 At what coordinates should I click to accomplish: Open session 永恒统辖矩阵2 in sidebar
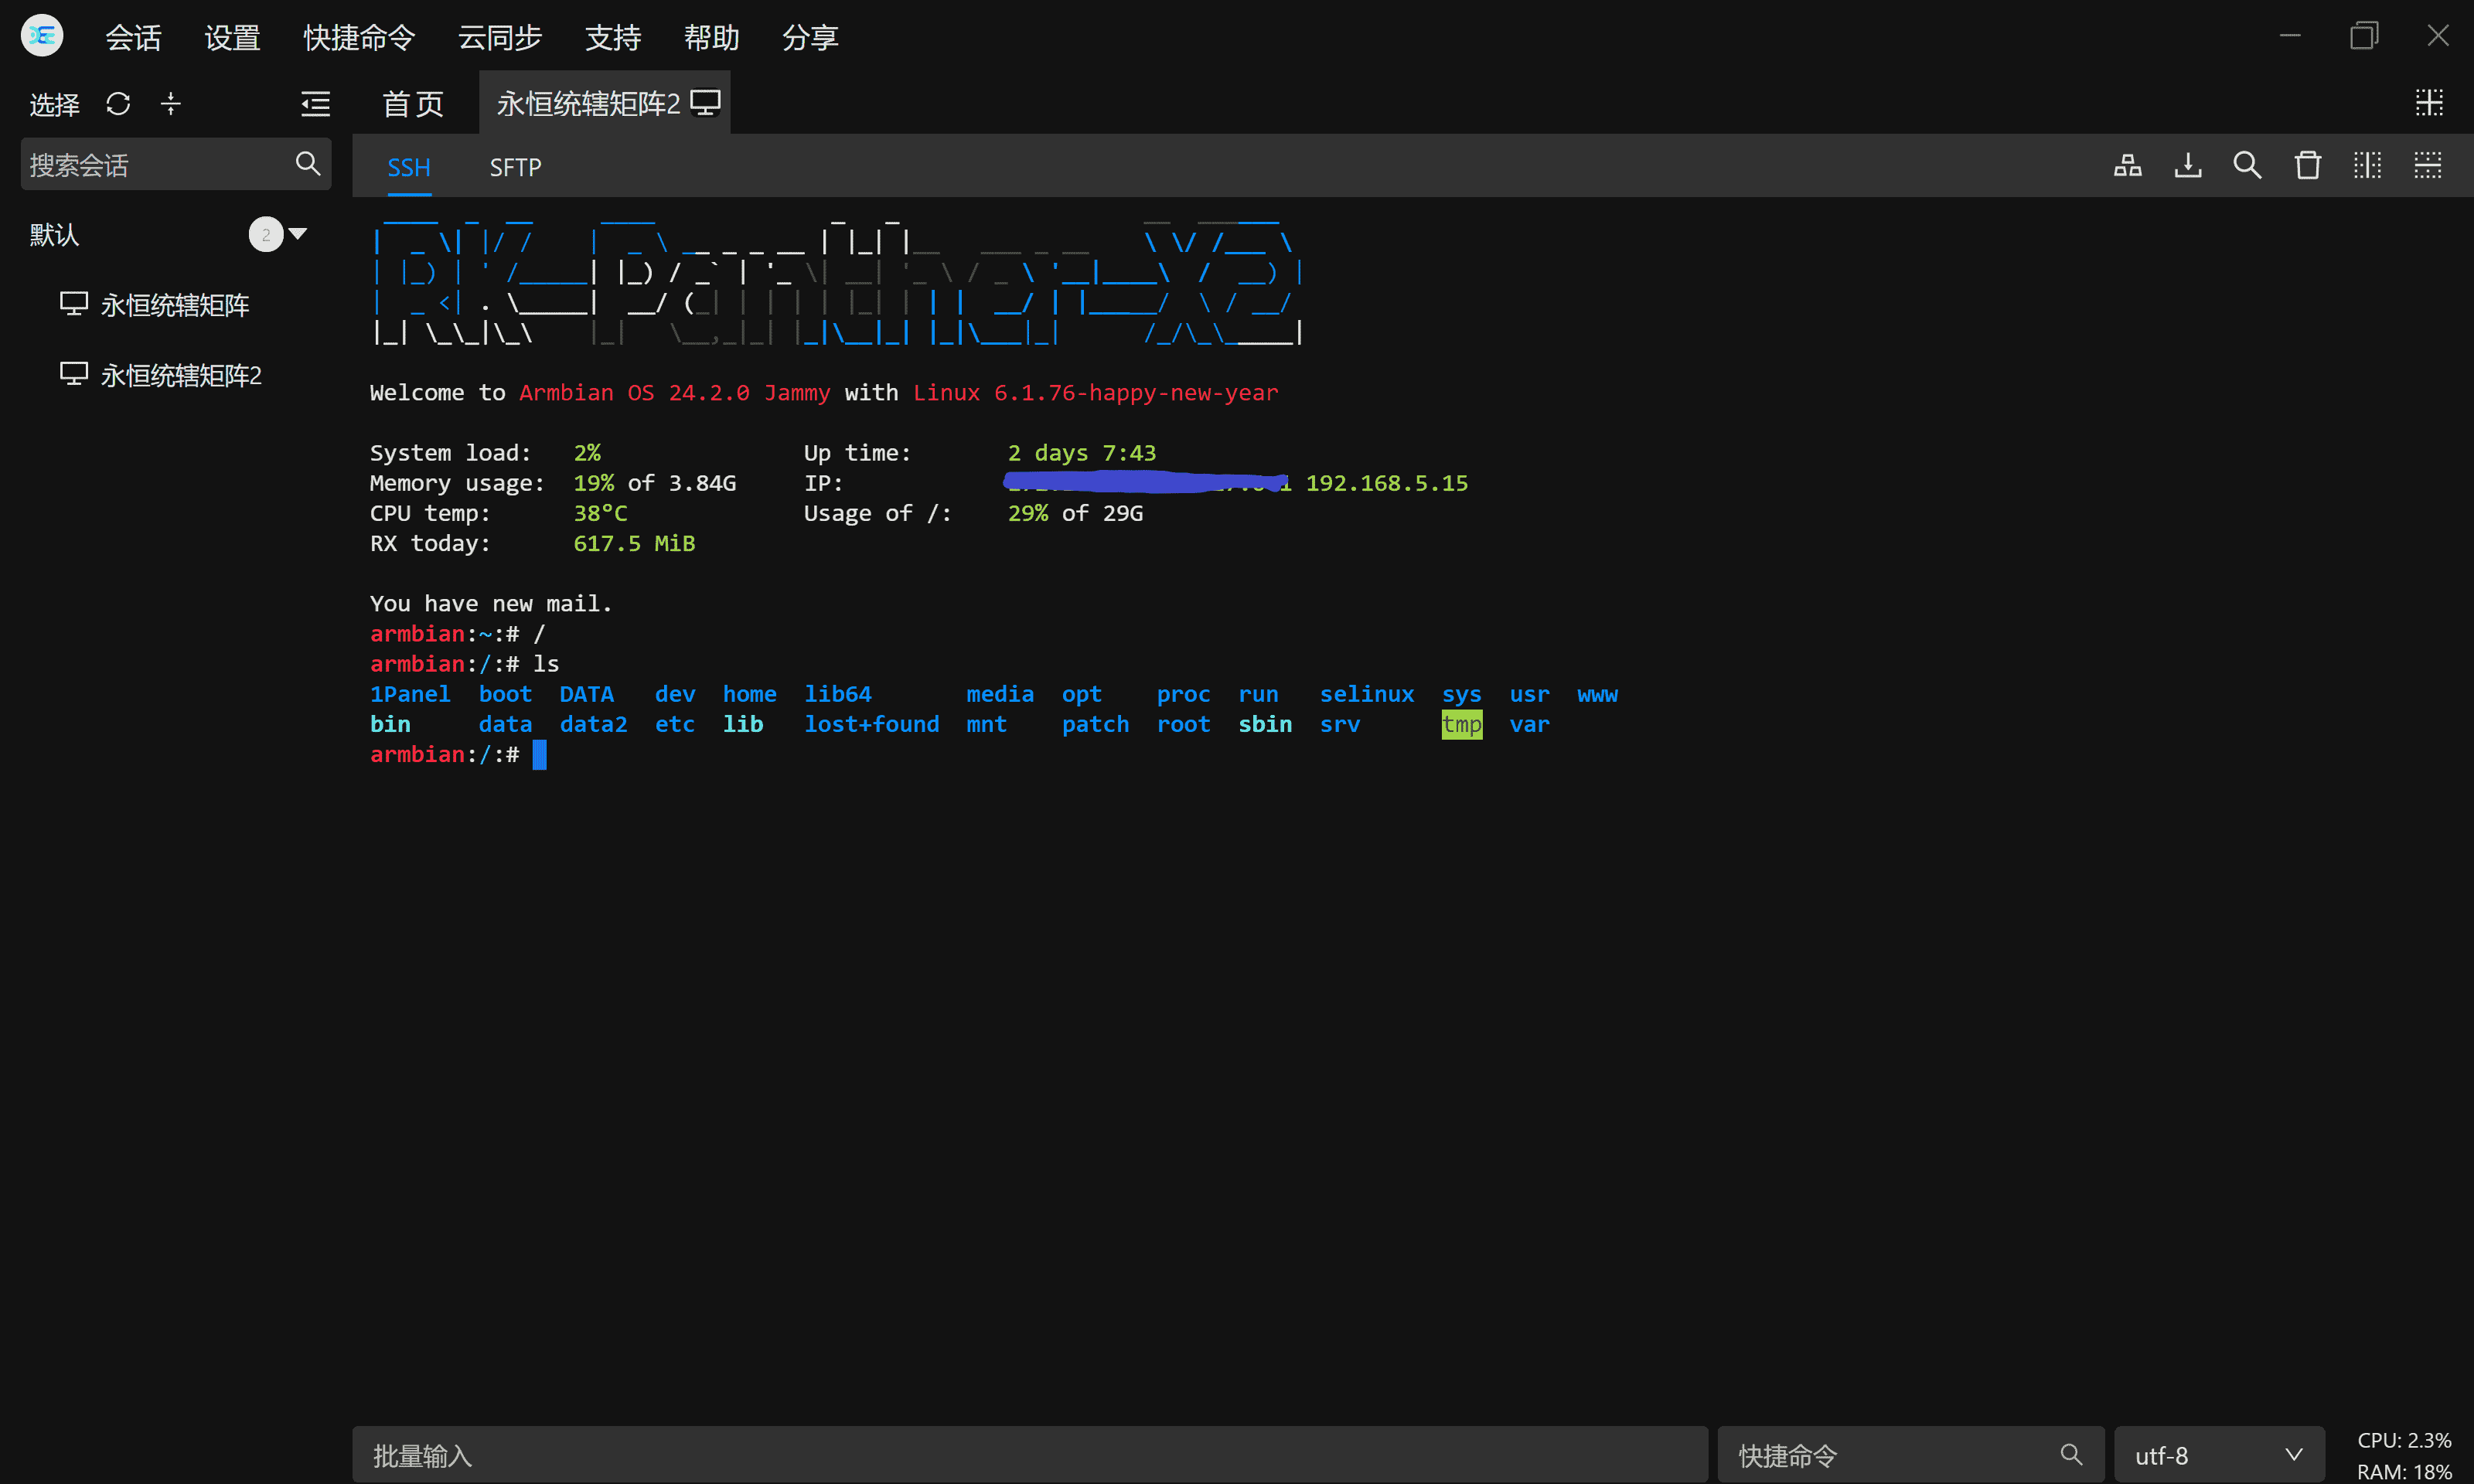181,375
